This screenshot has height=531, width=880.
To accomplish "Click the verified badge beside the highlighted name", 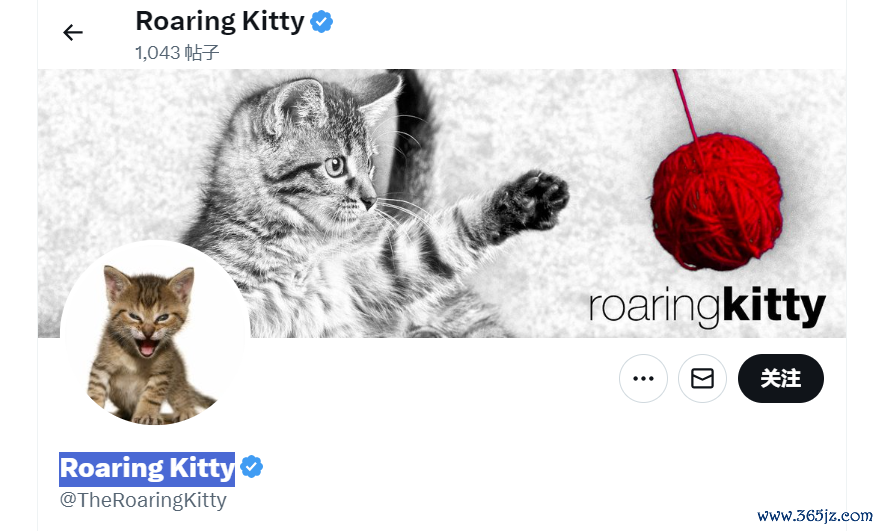I will coord(251,467).
